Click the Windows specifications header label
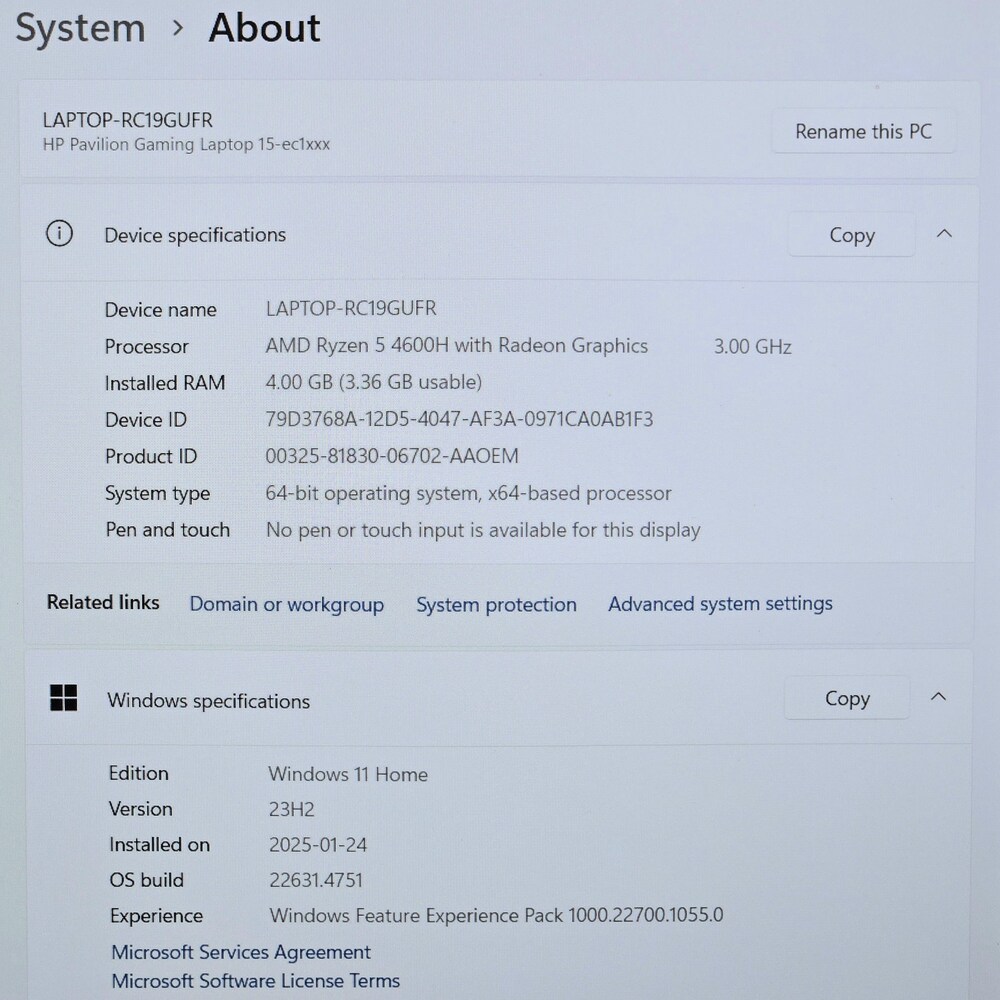Screen dimensions: 1000x1000 point(208,700)
